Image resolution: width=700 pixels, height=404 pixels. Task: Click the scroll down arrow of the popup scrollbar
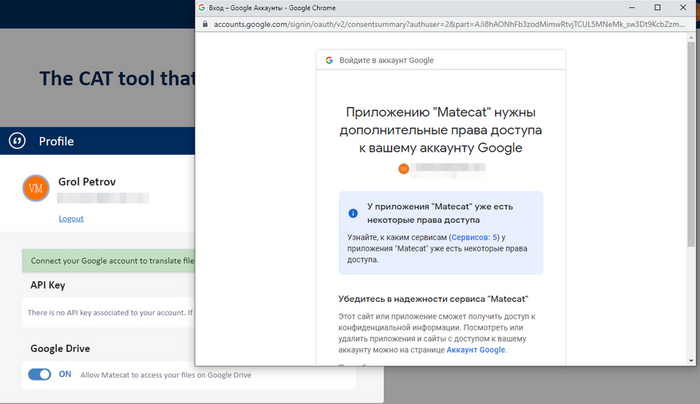(x=692, y=357)
